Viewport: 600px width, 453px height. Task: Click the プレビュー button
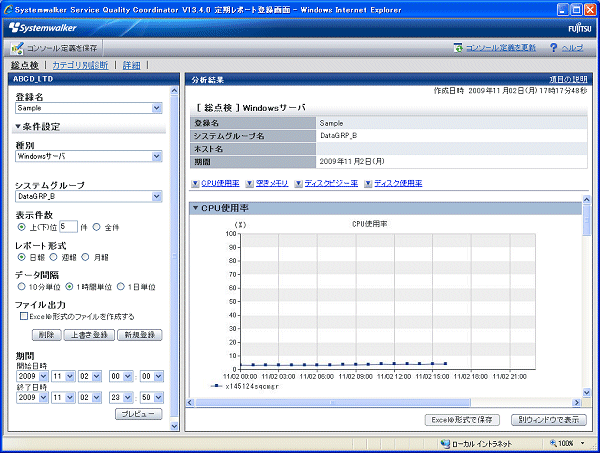click(x=139, y=414)
